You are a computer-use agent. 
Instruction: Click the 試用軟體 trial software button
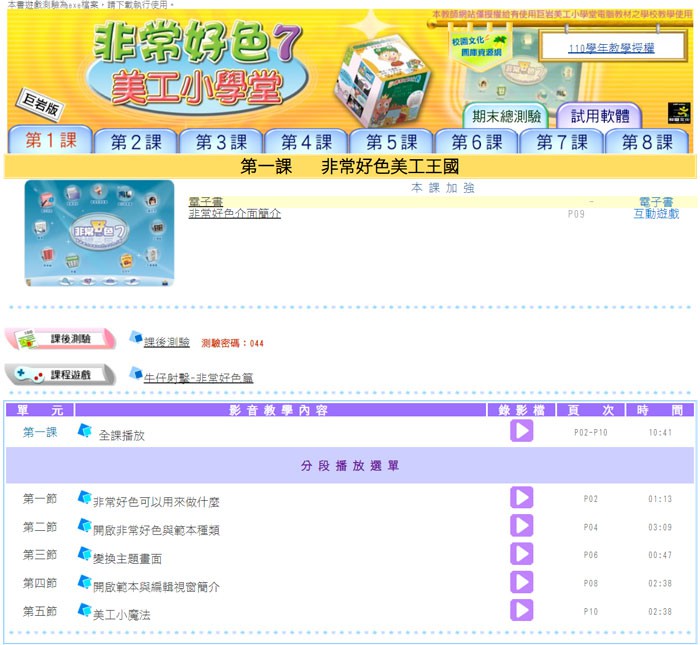pyautogui.click(x=600, y=115)
